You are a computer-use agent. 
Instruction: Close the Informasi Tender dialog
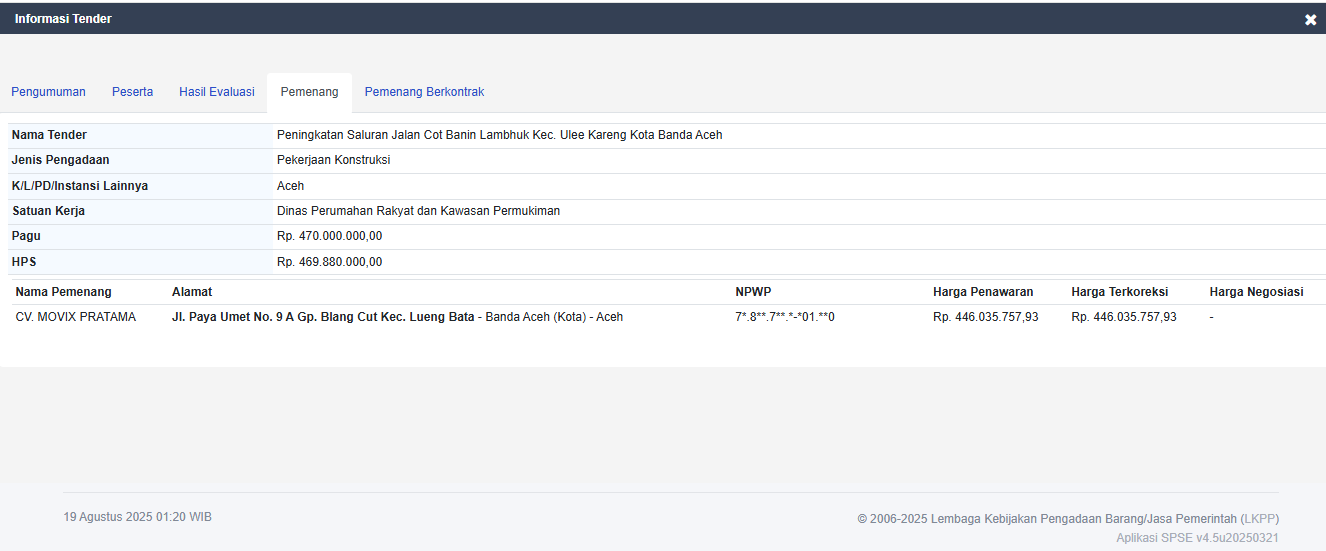pyautogui.click(x=1310, y=20)
